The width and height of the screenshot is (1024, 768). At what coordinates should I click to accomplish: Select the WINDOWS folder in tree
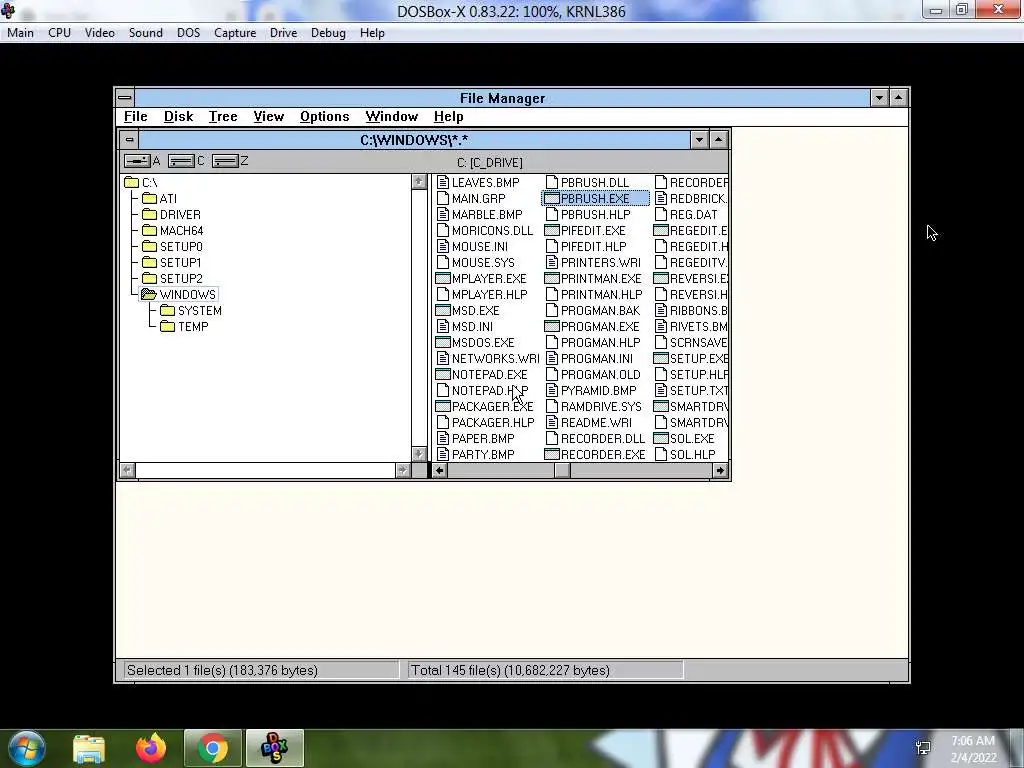[x=178, y=295]
